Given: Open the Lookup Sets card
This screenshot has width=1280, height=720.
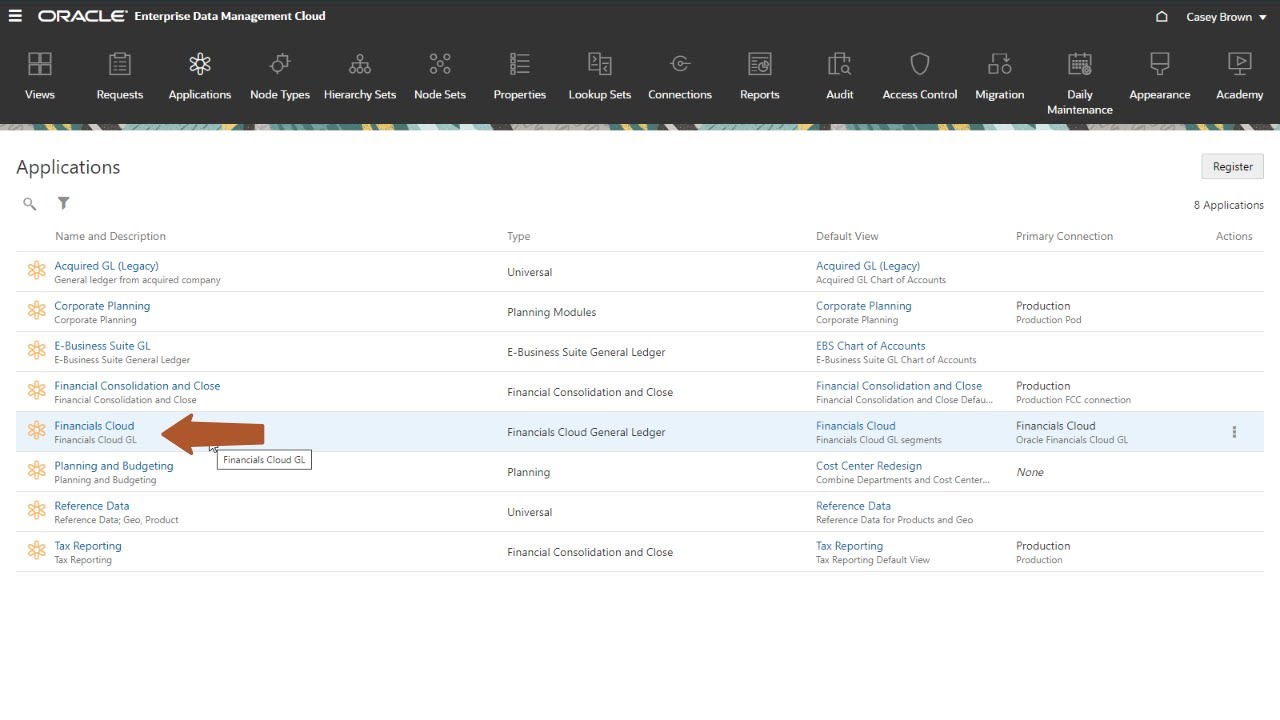Looking at the screenshot, I should [x=600, y=77].
